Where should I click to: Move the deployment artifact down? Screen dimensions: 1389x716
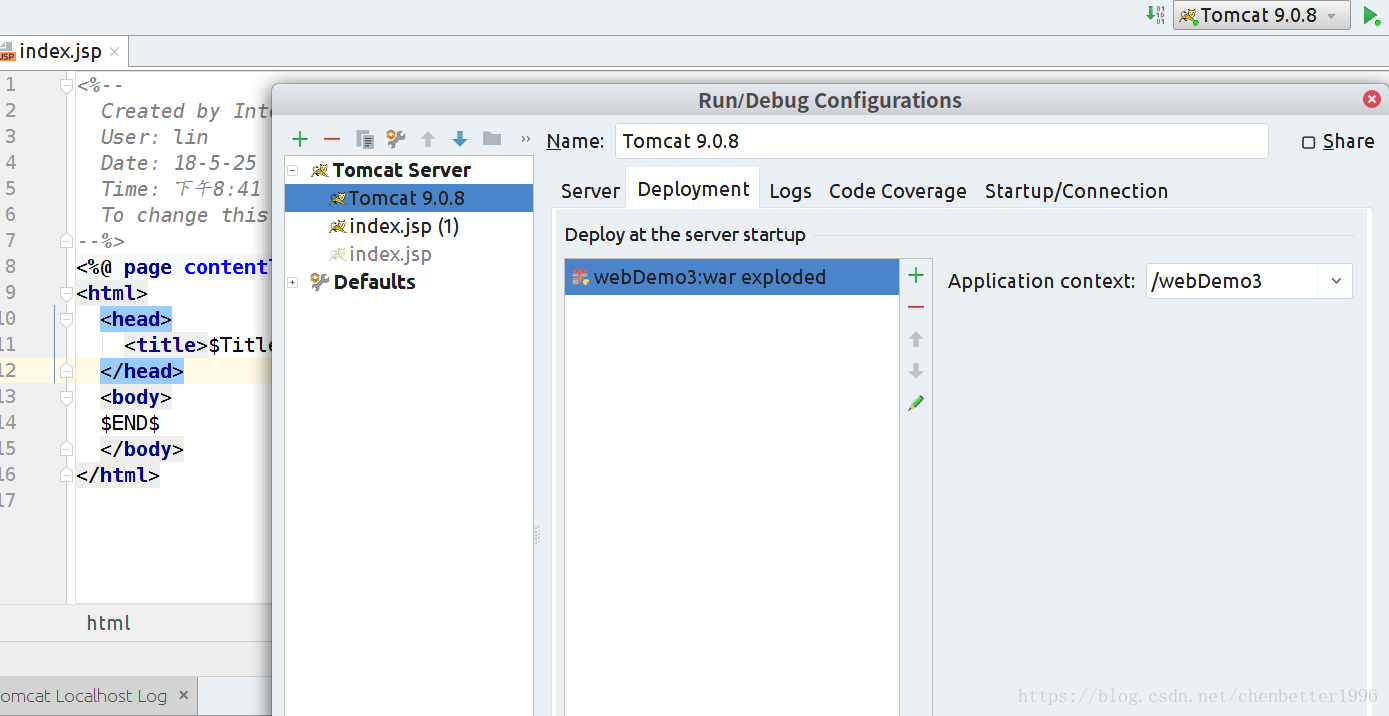pos(916,371)
